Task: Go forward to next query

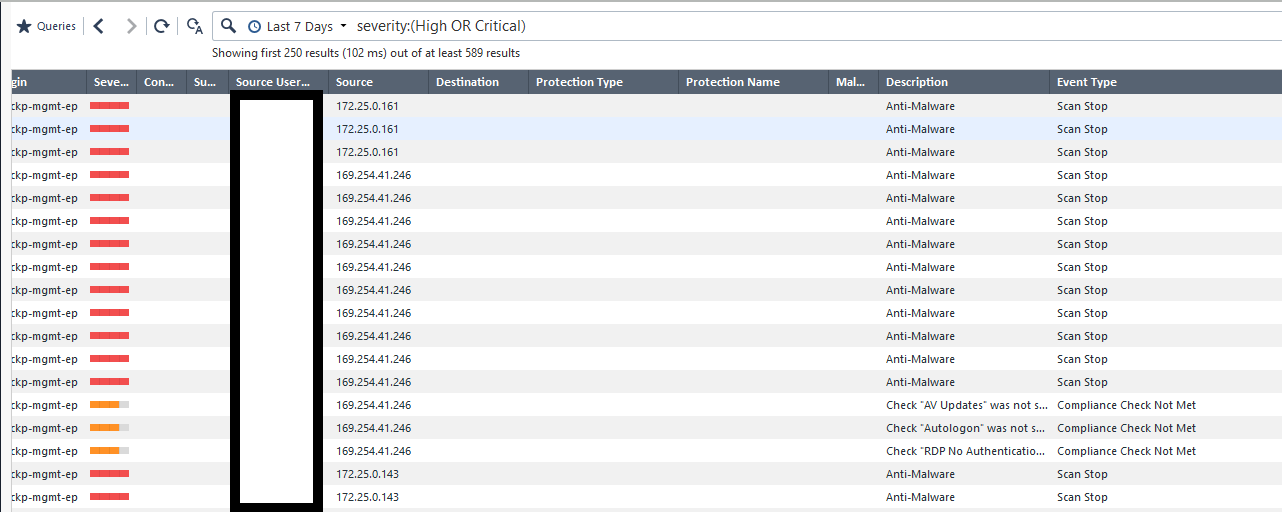Action: [x=131, y=26]
